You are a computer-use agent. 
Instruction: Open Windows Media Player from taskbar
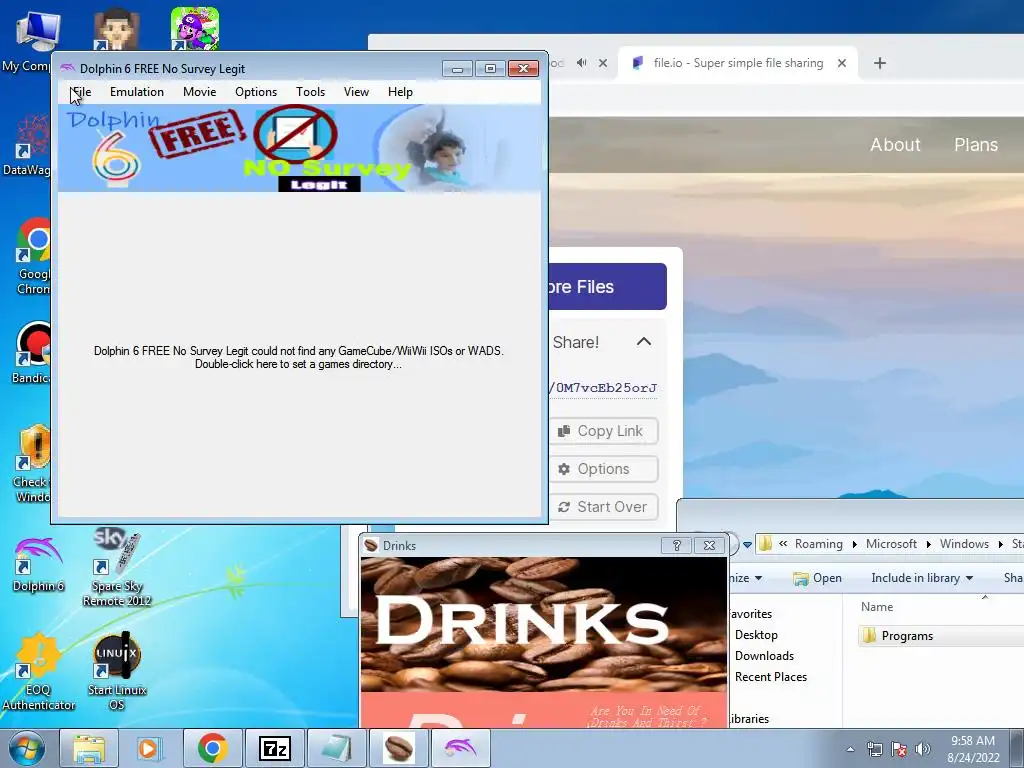pyautogui.click(x=149, y=748)
